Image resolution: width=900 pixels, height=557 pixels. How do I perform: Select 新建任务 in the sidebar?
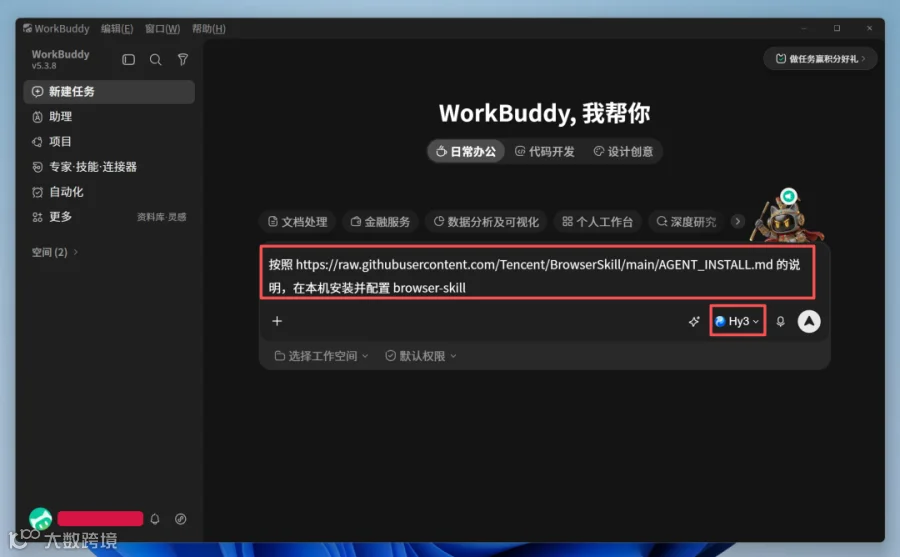point(109,92)
